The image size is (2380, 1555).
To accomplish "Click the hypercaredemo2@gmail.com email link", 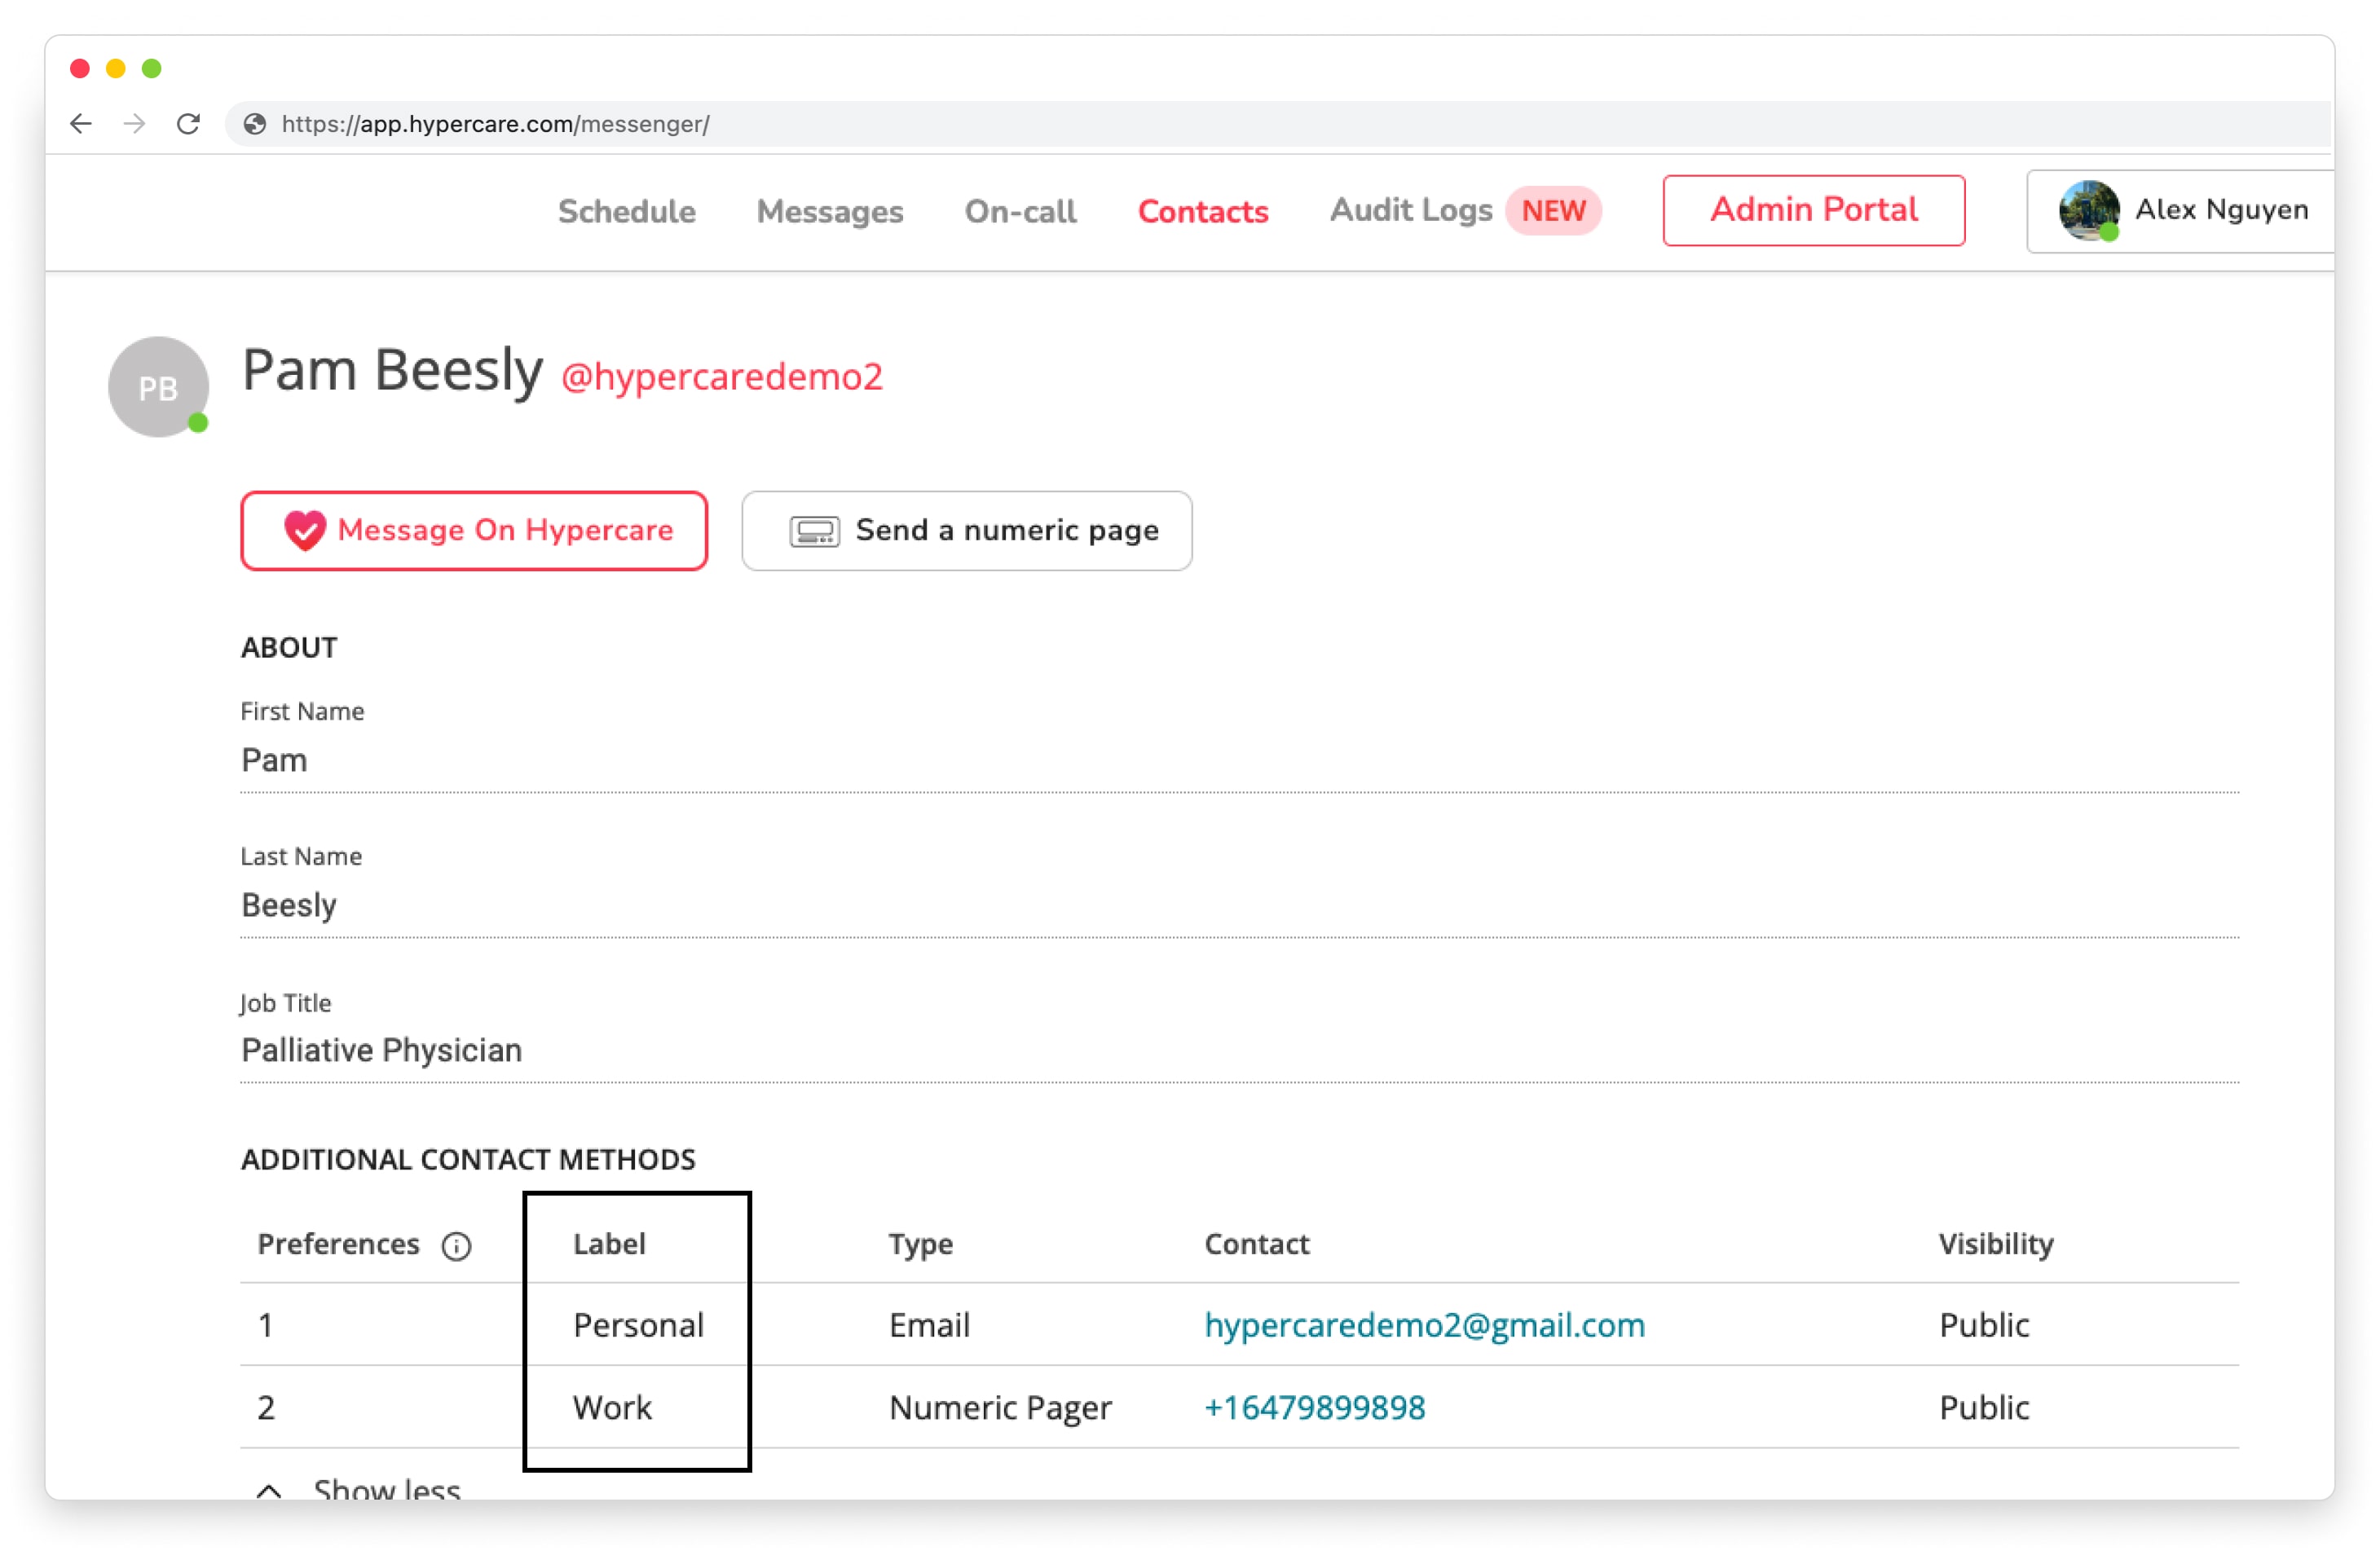I will pyautogui.click(x=1424, y=1324).
